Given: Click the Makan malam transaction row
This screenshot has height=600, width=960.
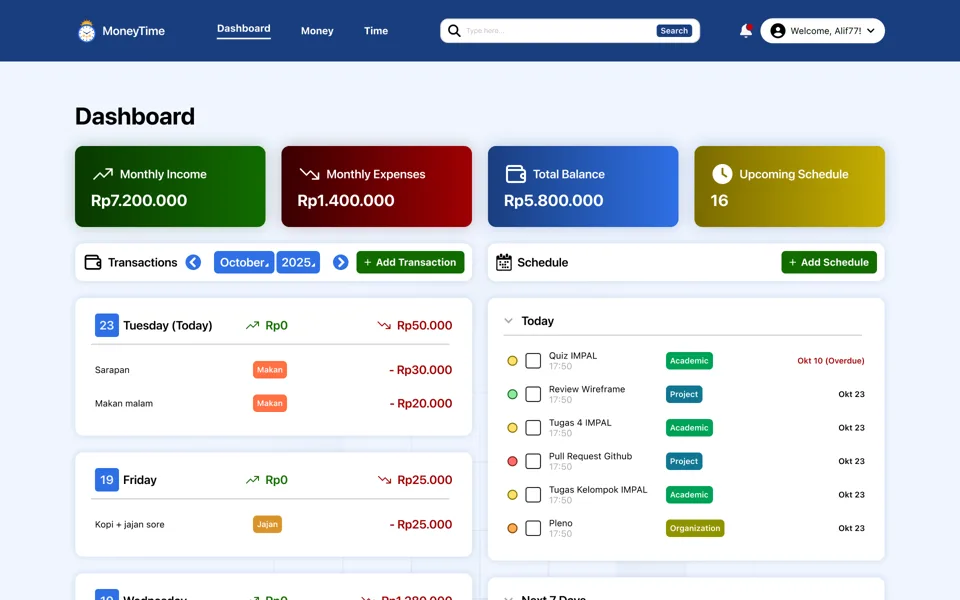Looking at the screenshot, I should coord(273,403).
